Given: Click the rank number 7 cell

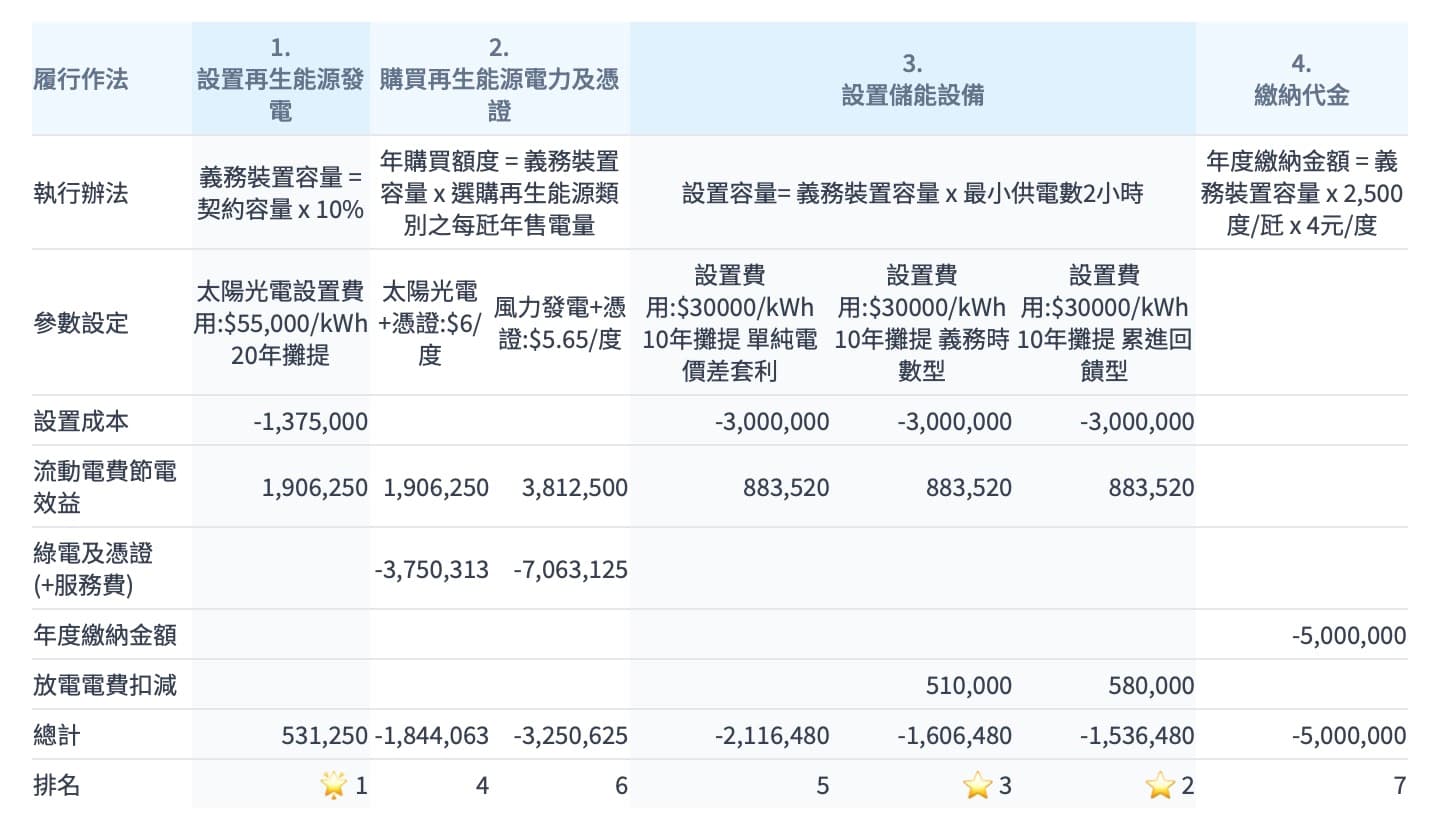Looking at the screenshot, I should 1398,786.
